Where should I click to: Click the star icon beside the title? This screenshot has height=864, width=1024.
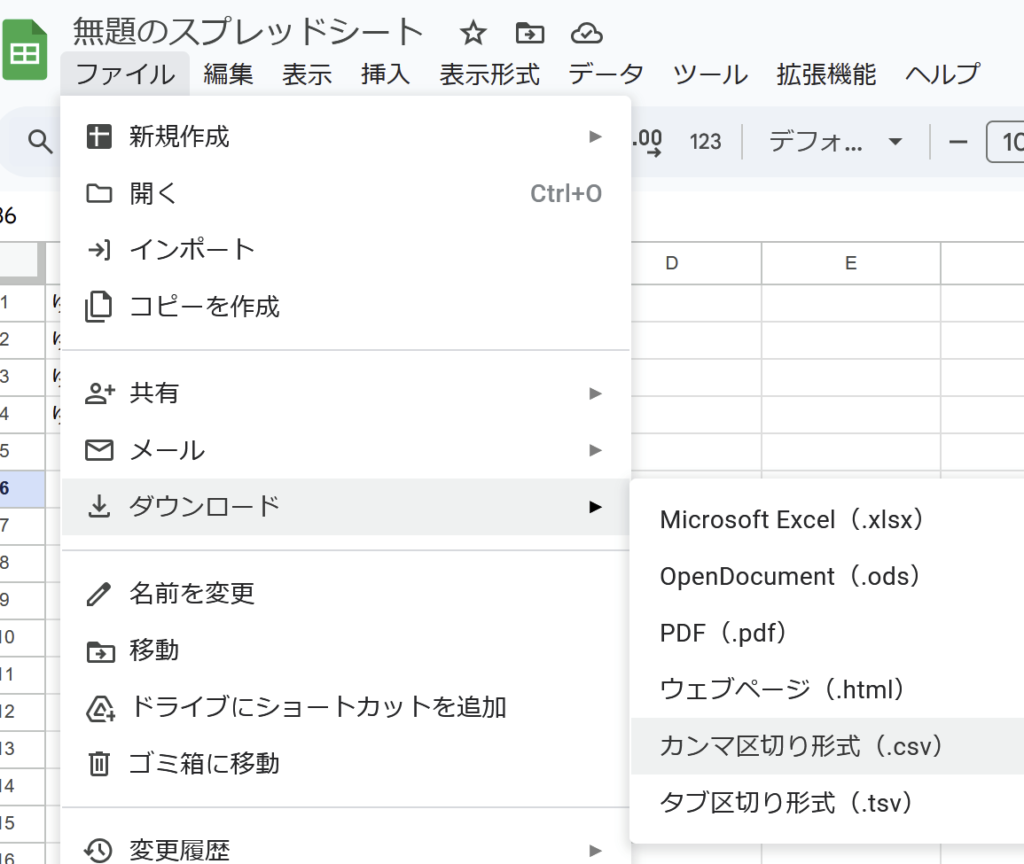point(472,33)
